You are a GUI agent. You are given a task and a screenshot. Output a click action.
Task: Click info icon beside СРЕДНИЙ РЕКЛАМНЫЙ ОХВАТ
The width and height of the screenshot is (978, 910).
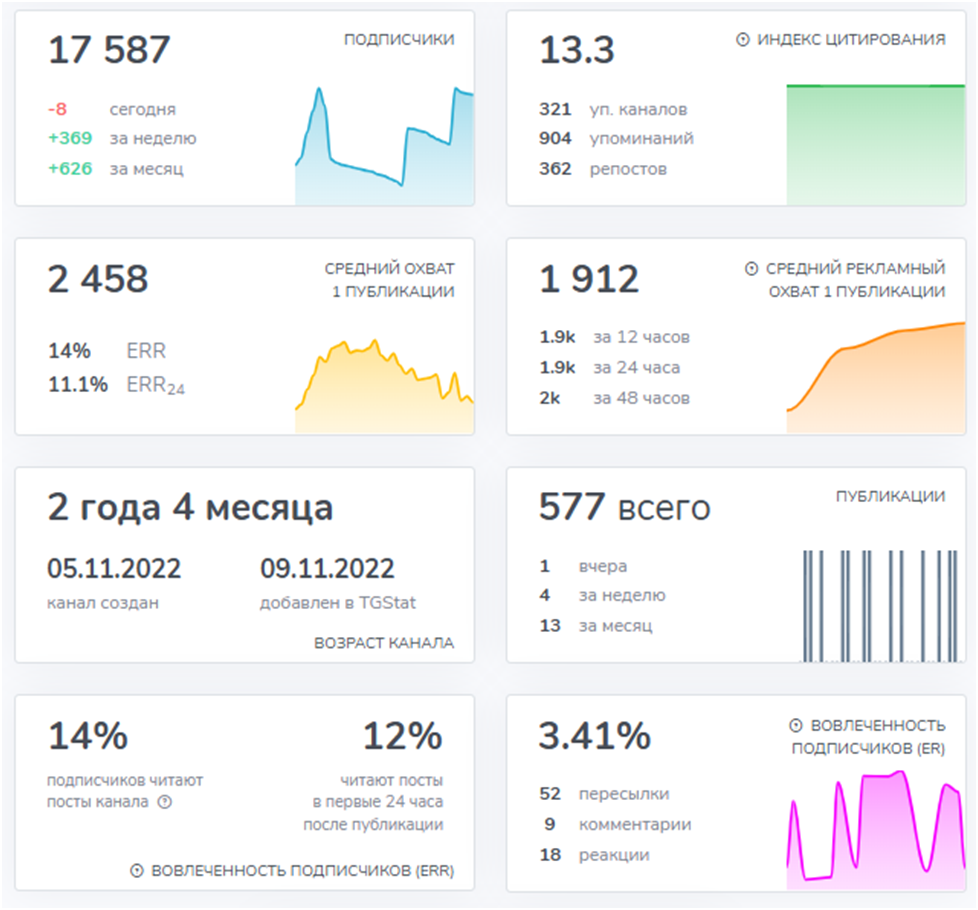[752, 269]
